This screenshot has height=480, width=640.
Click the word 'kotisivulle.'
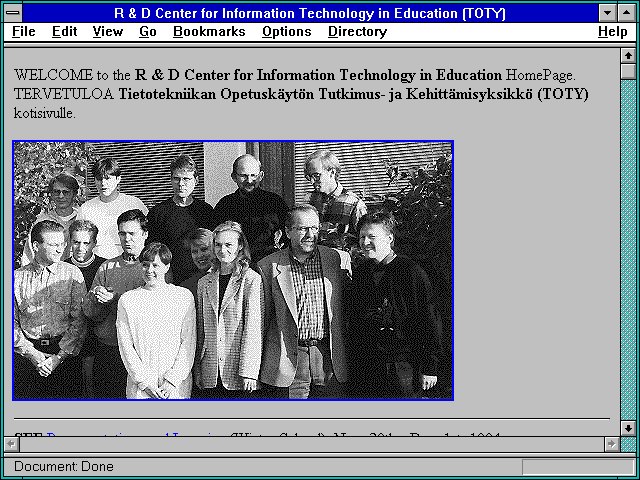tap(45, 113)
